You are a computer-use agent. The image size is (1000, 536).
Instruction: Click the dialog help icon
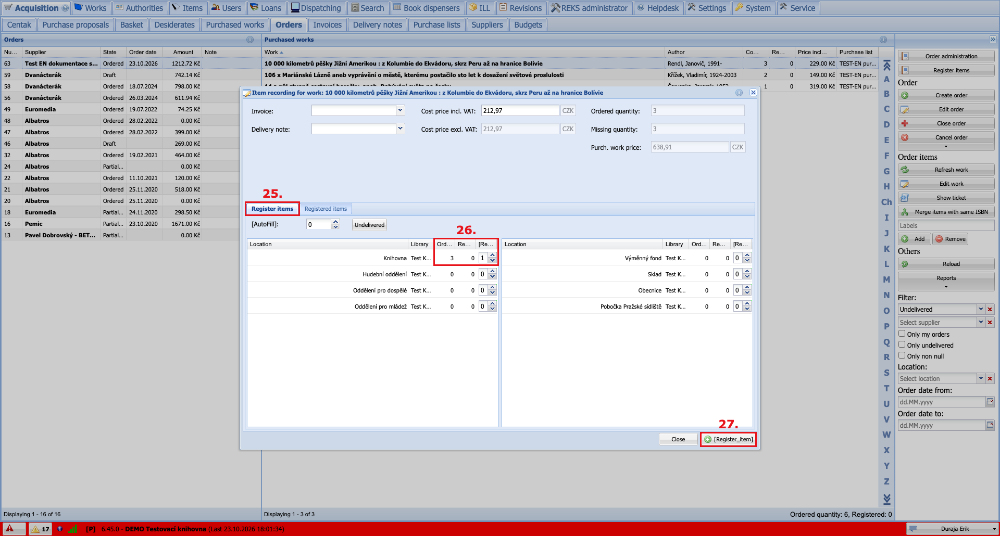click(739, 93)
